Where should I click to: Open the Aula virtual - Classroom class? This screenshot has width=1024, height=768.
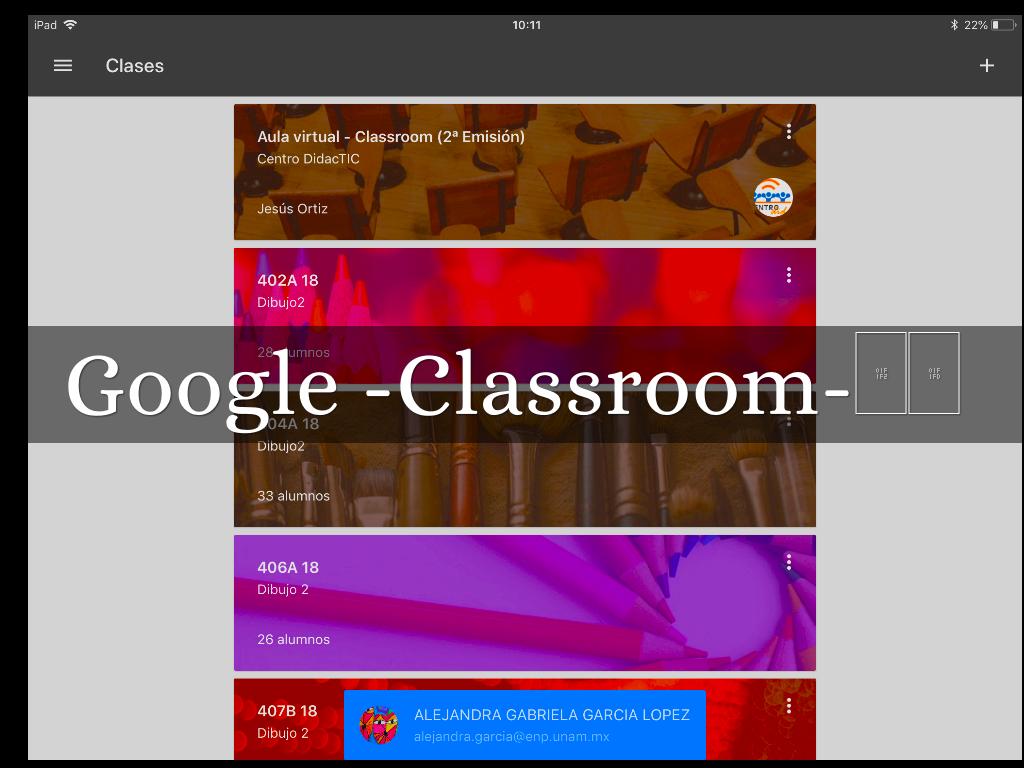click(390, 137)
